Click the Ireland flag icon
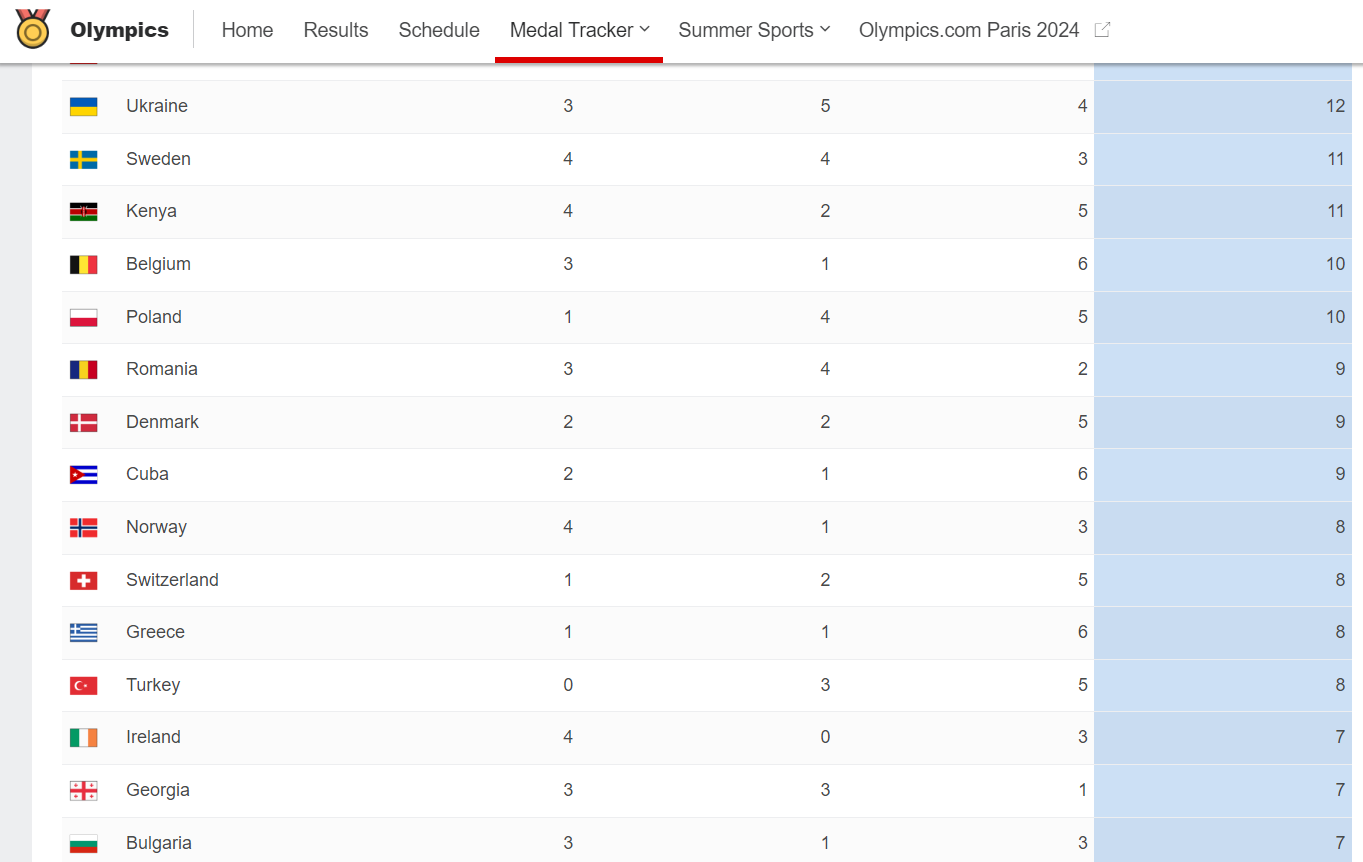The width and height of the screenshot is (1363, 862). [83, 737]
